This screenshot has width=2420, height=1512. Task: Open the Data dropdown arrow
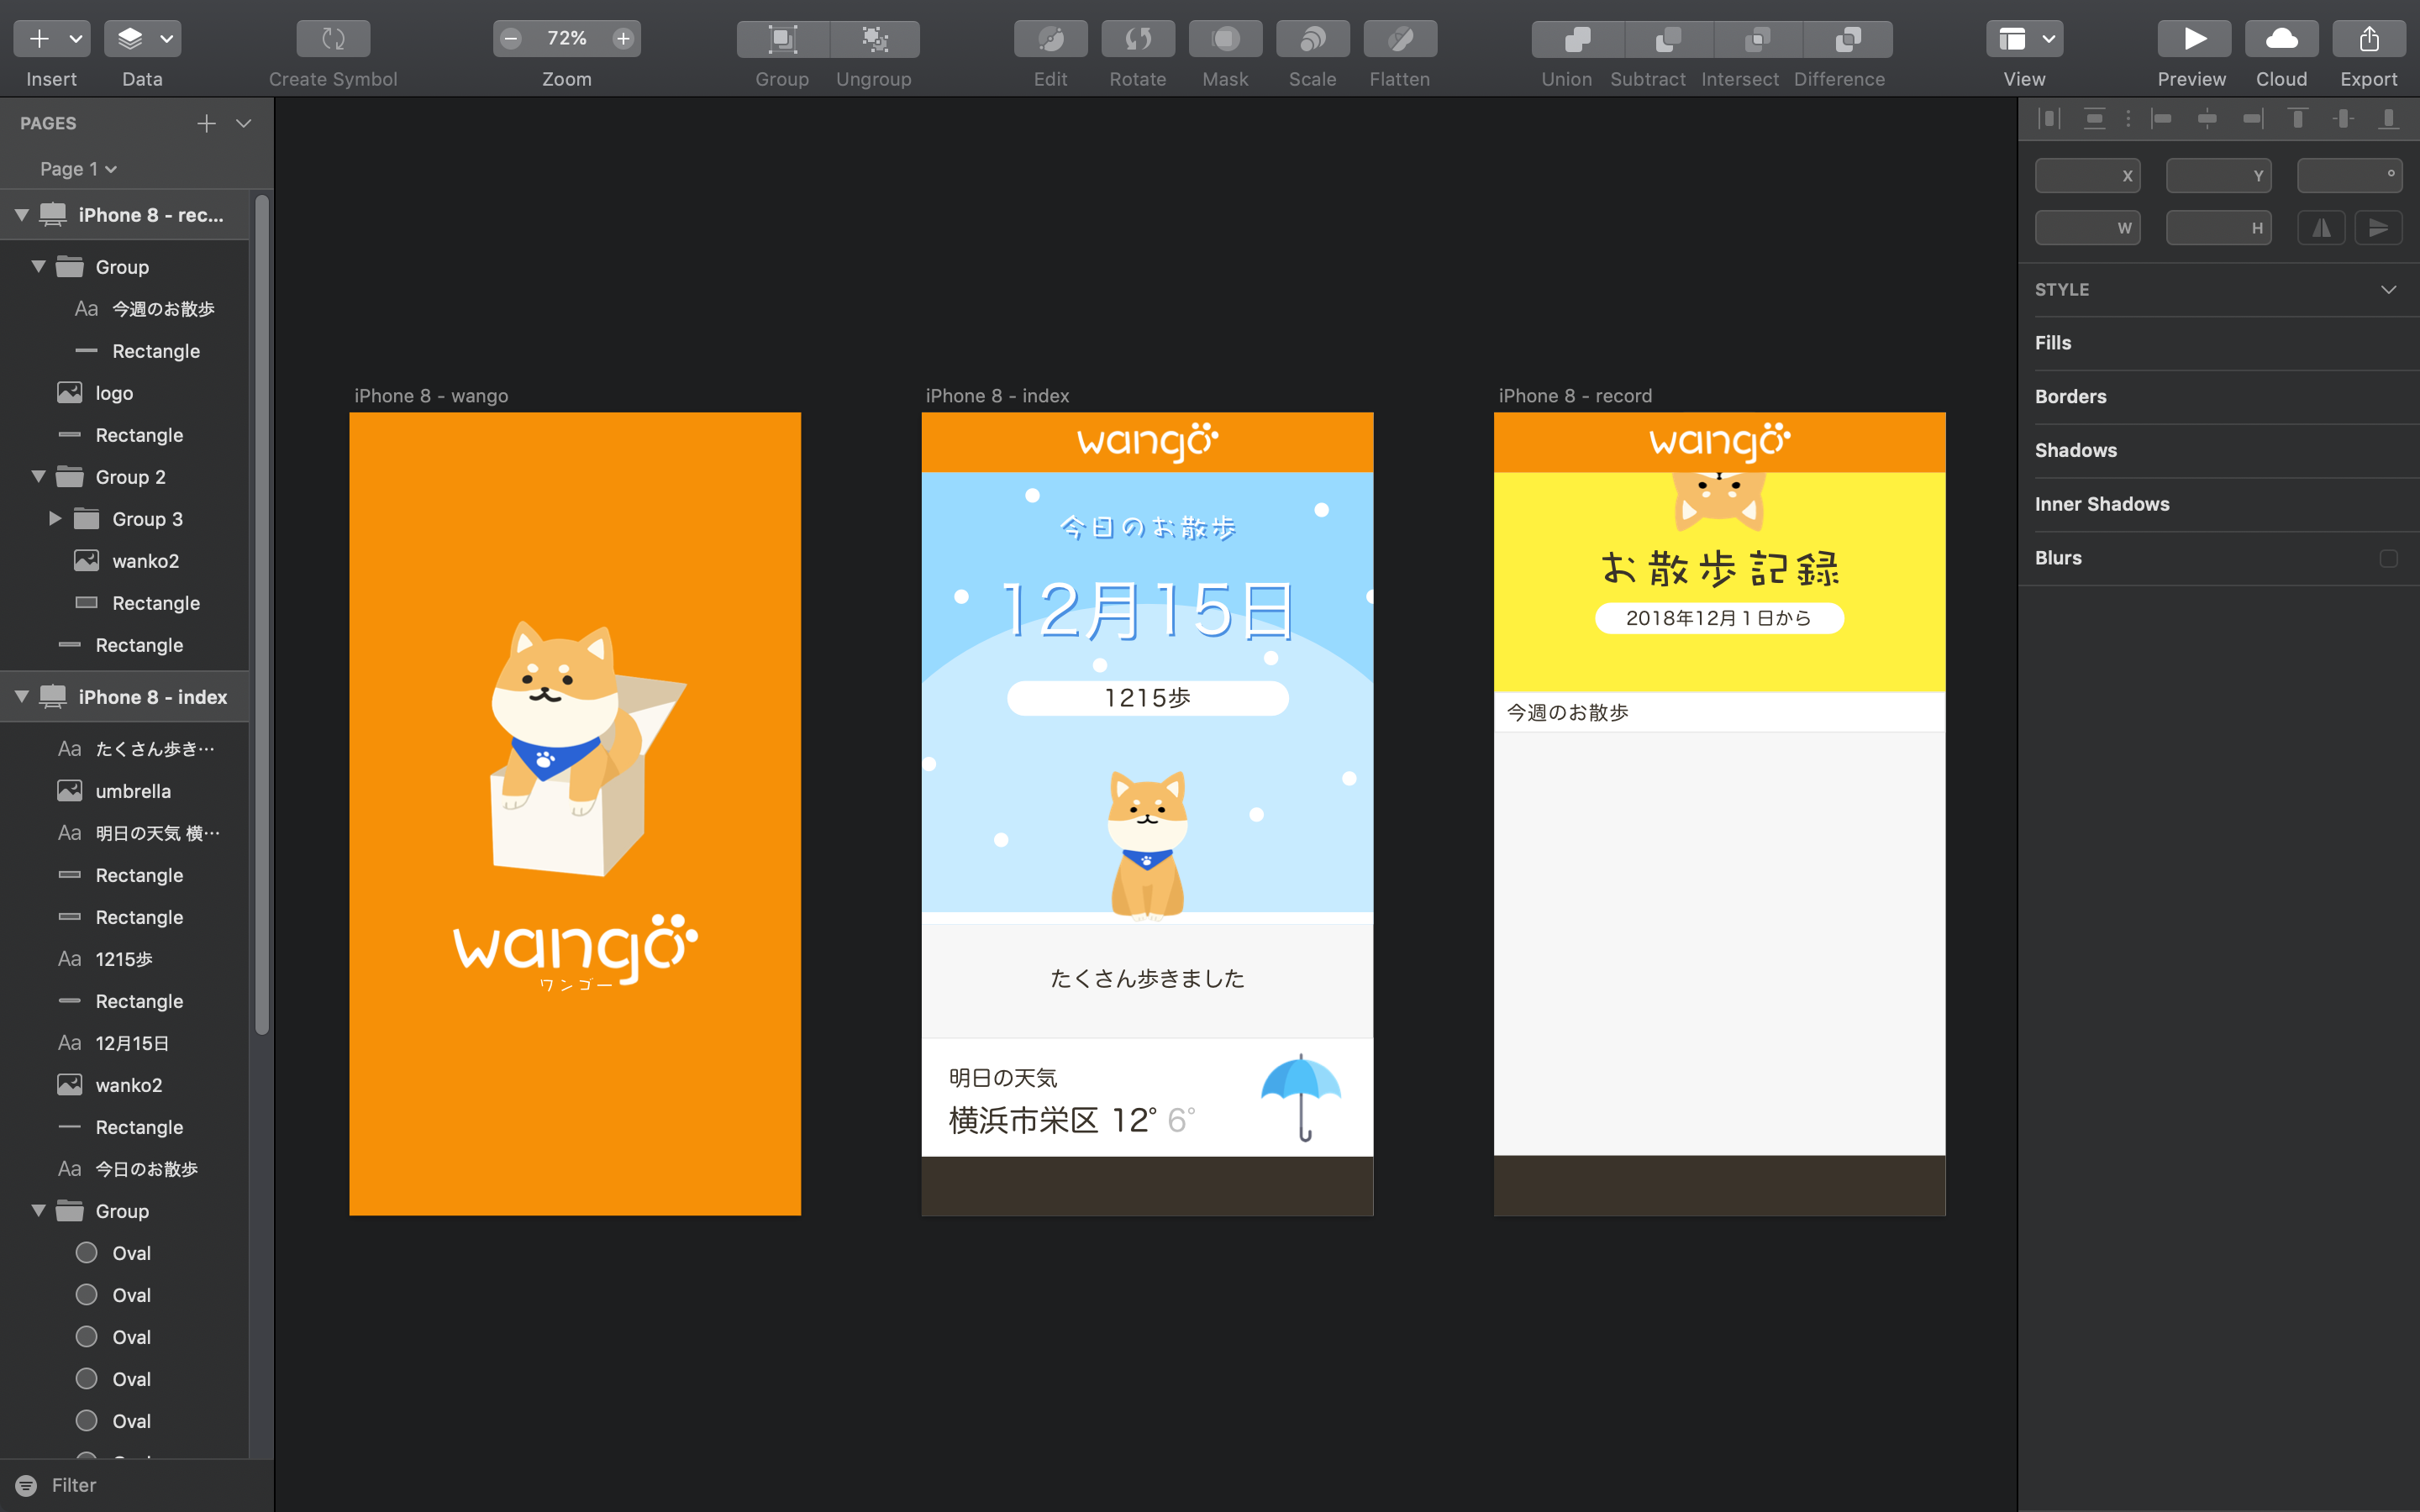167,39
